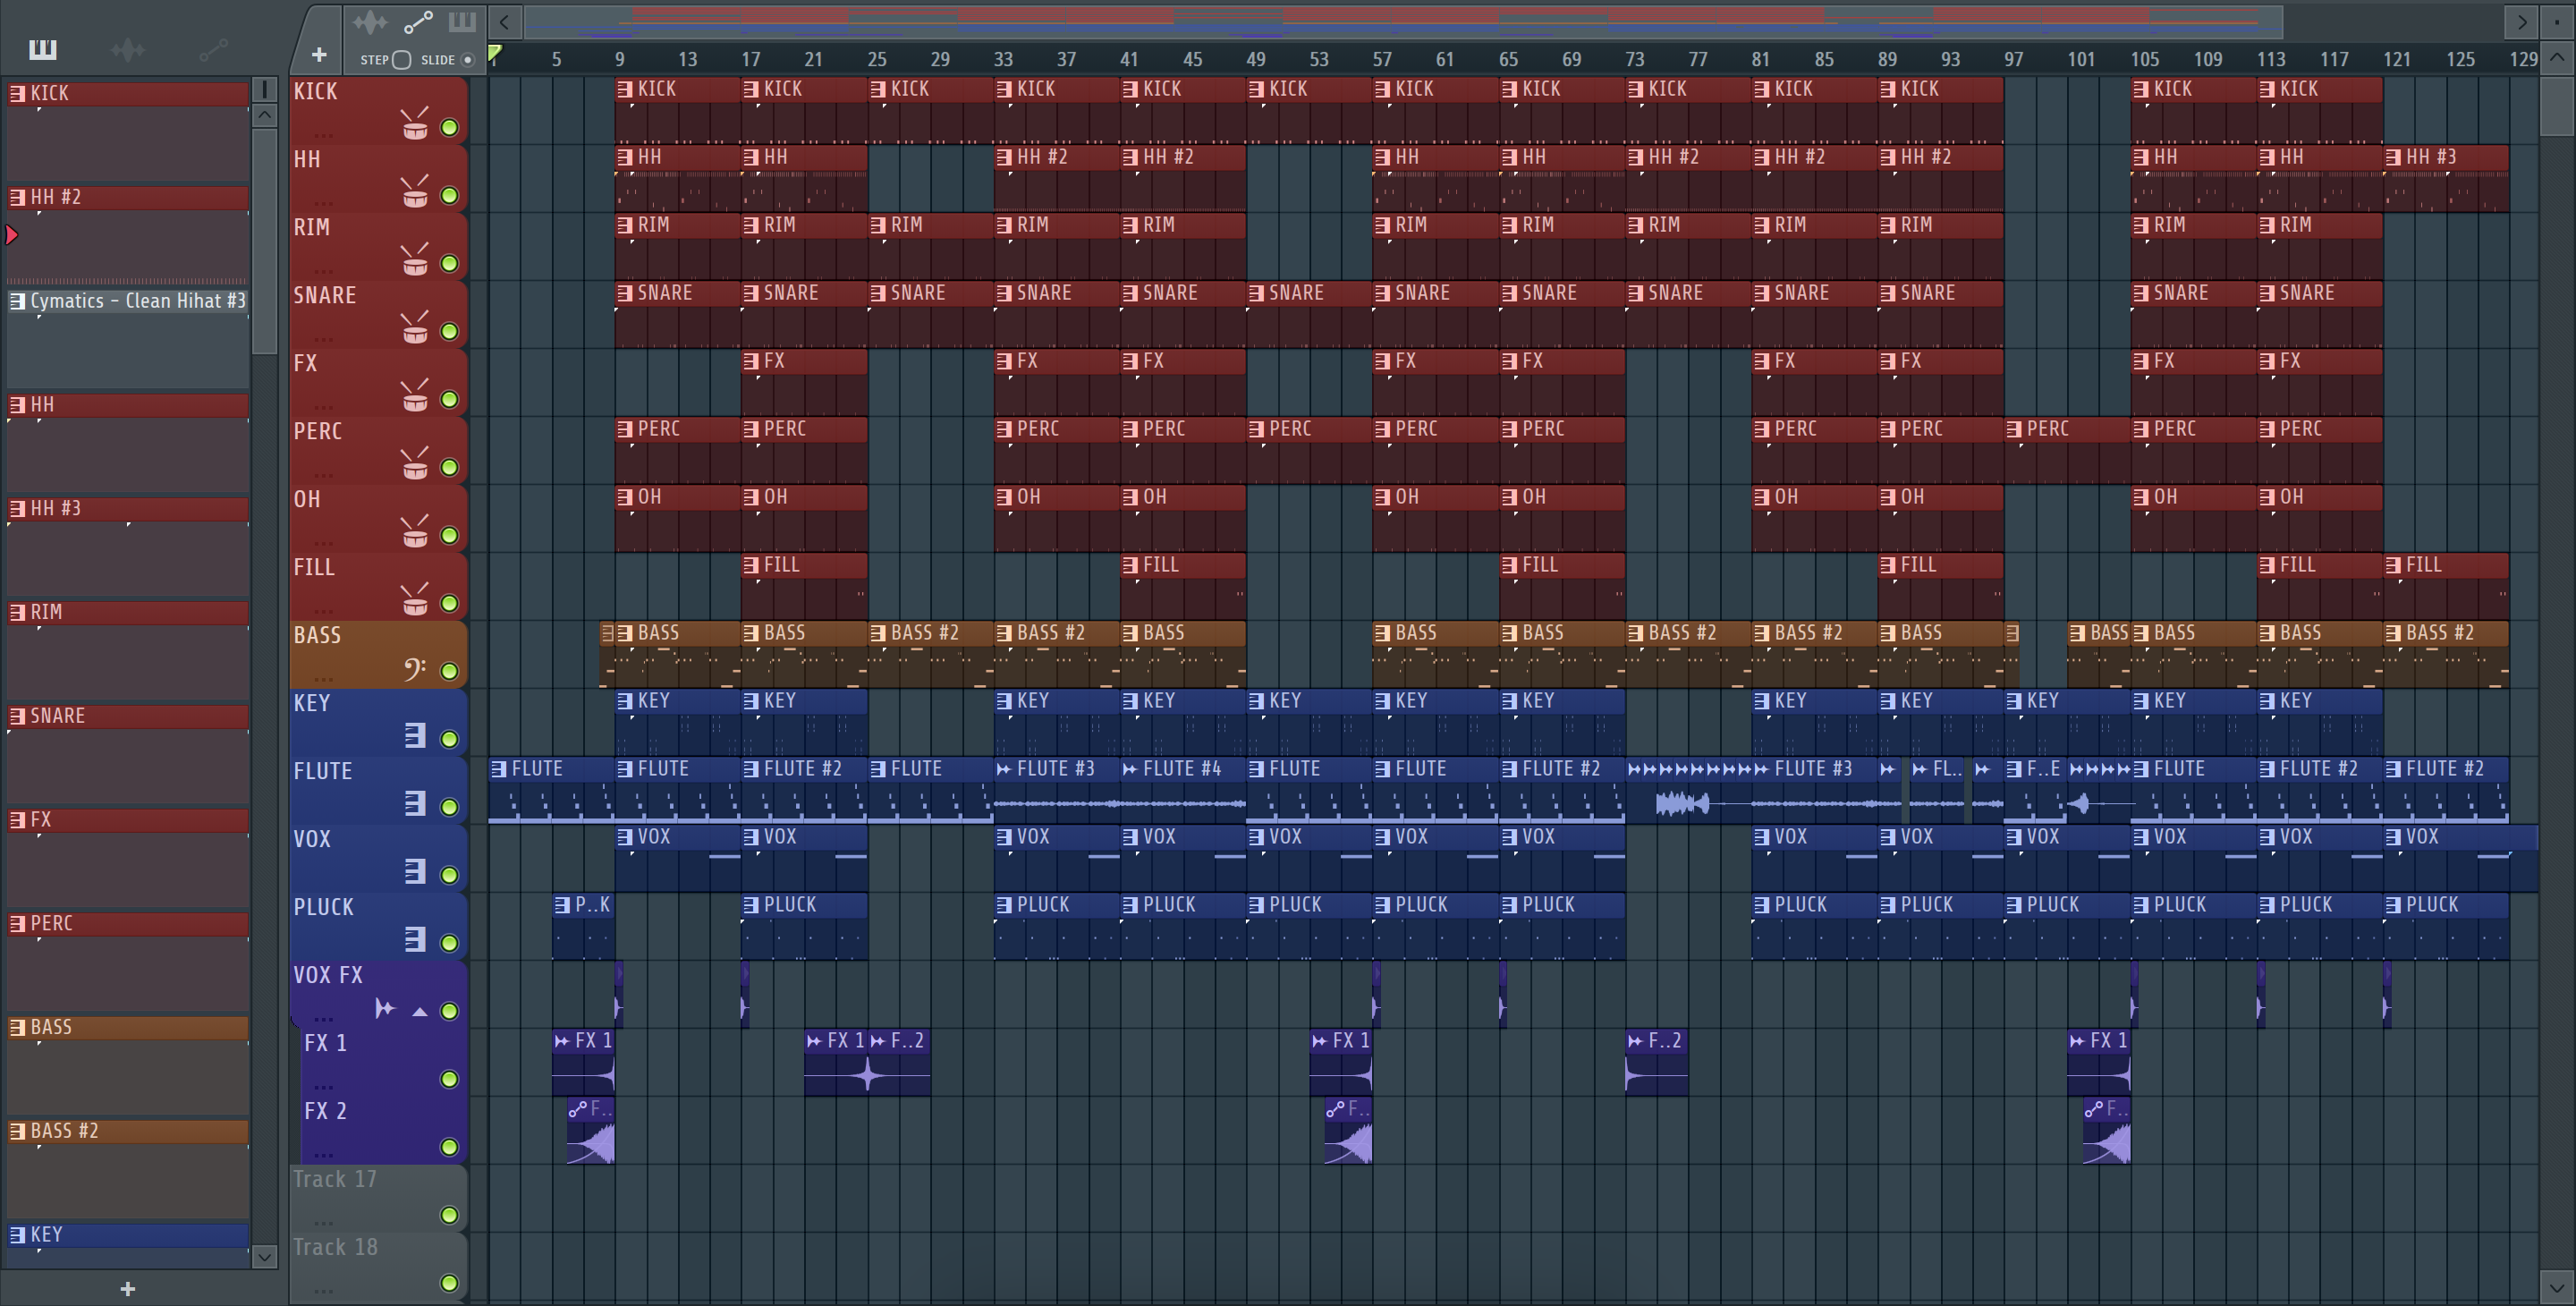Open the HH track options dots menu
2576x1306 pixels.
point(322,203)
